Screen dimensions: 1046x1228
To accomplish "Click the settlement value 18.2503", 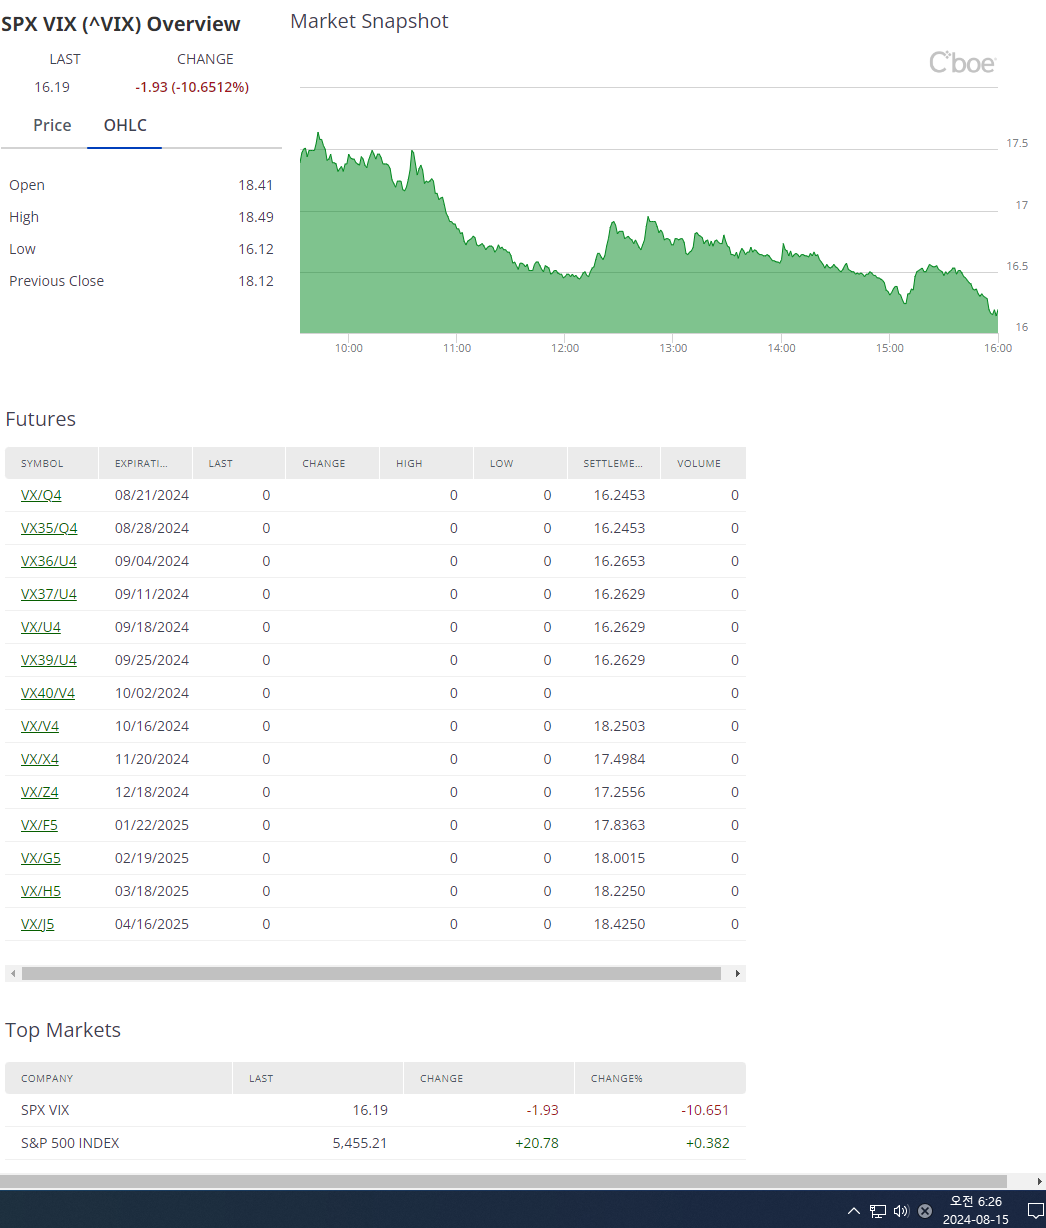I will (620, 726).
